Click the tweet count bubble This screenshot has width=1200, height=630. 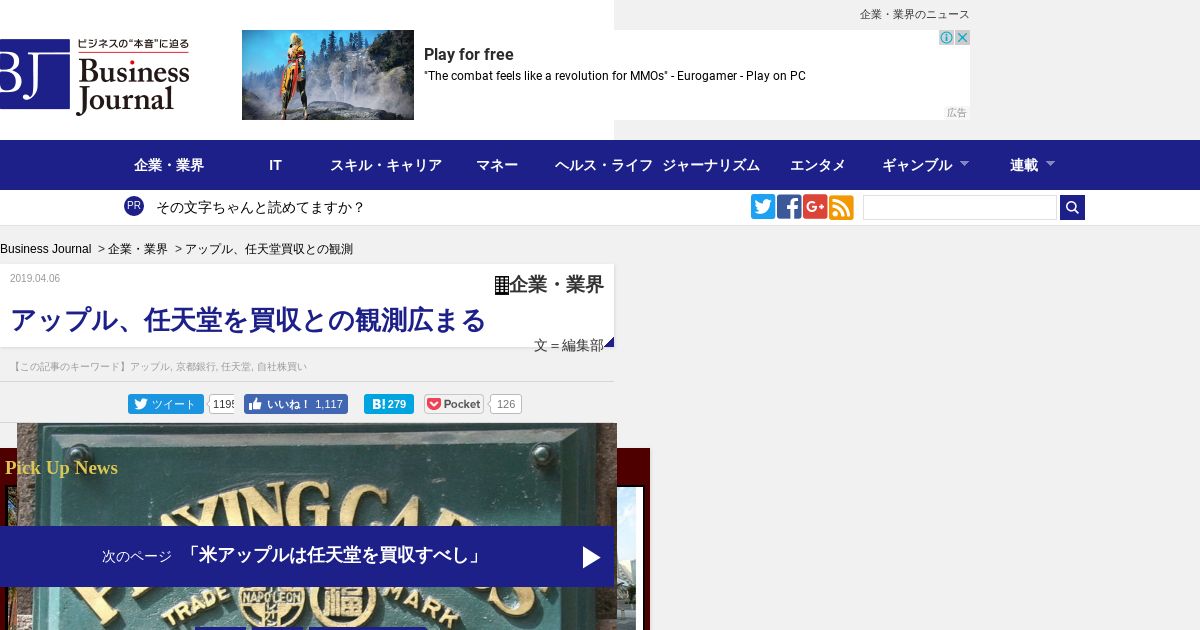(x=222, y=404)
